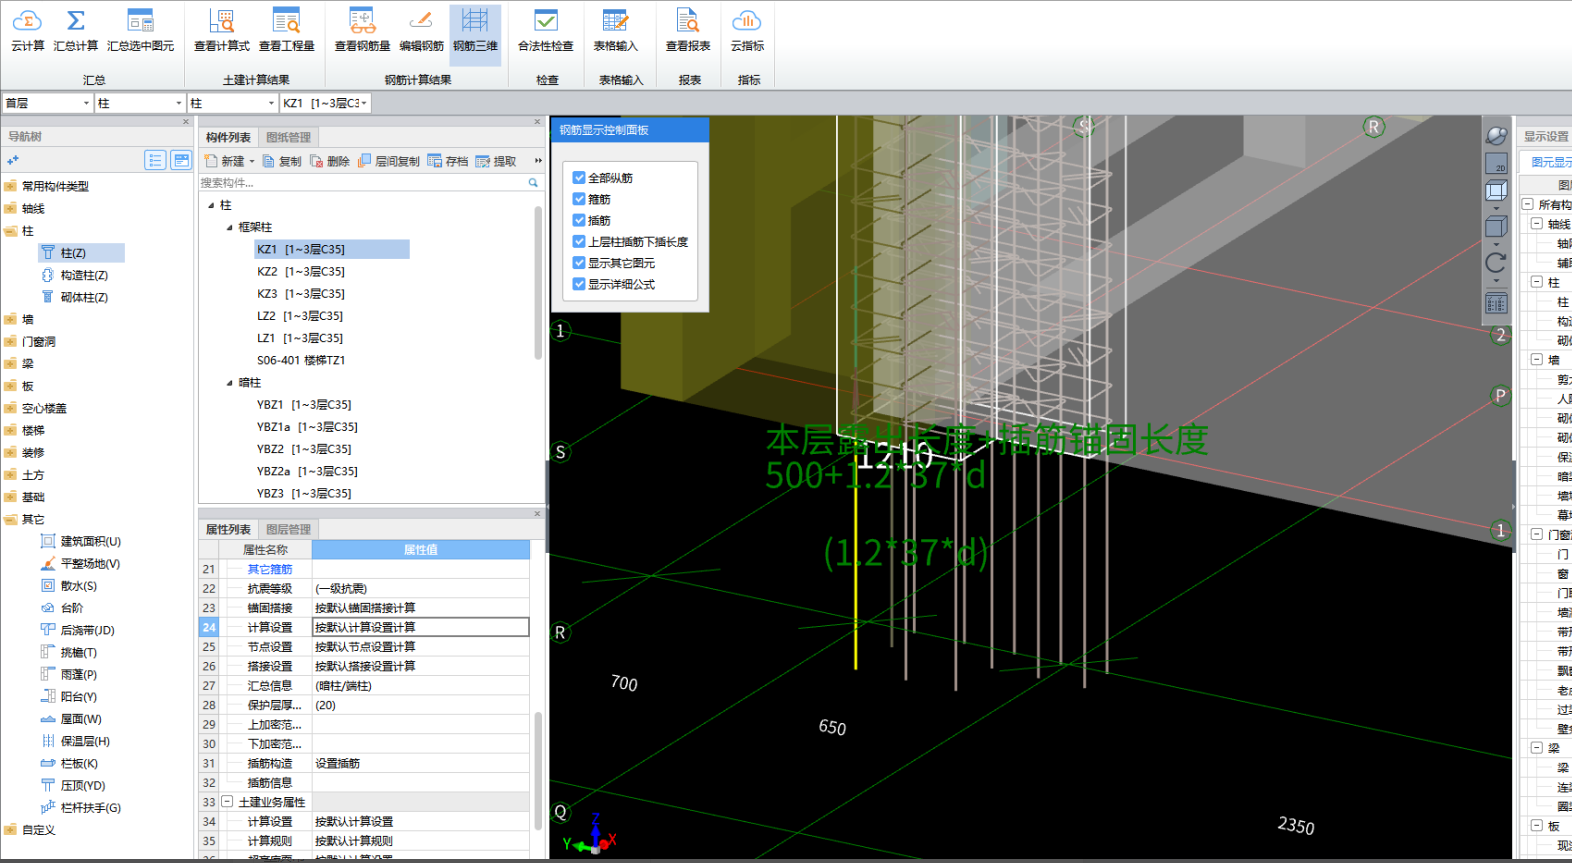Select 梁 category in navigation tree
Viewport: 1572px width, 863px height.
click(27, 364)
